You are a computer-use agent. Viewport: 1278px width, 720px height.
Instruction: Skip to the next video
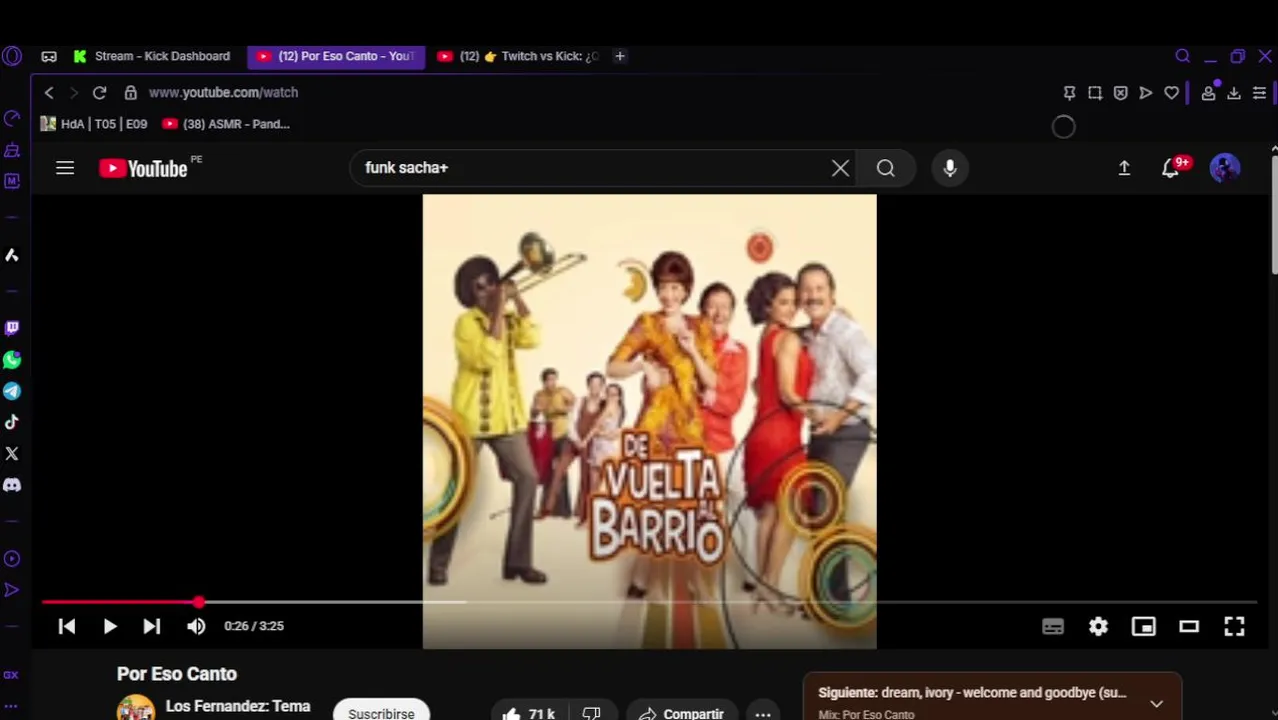(x=151, y=626)
